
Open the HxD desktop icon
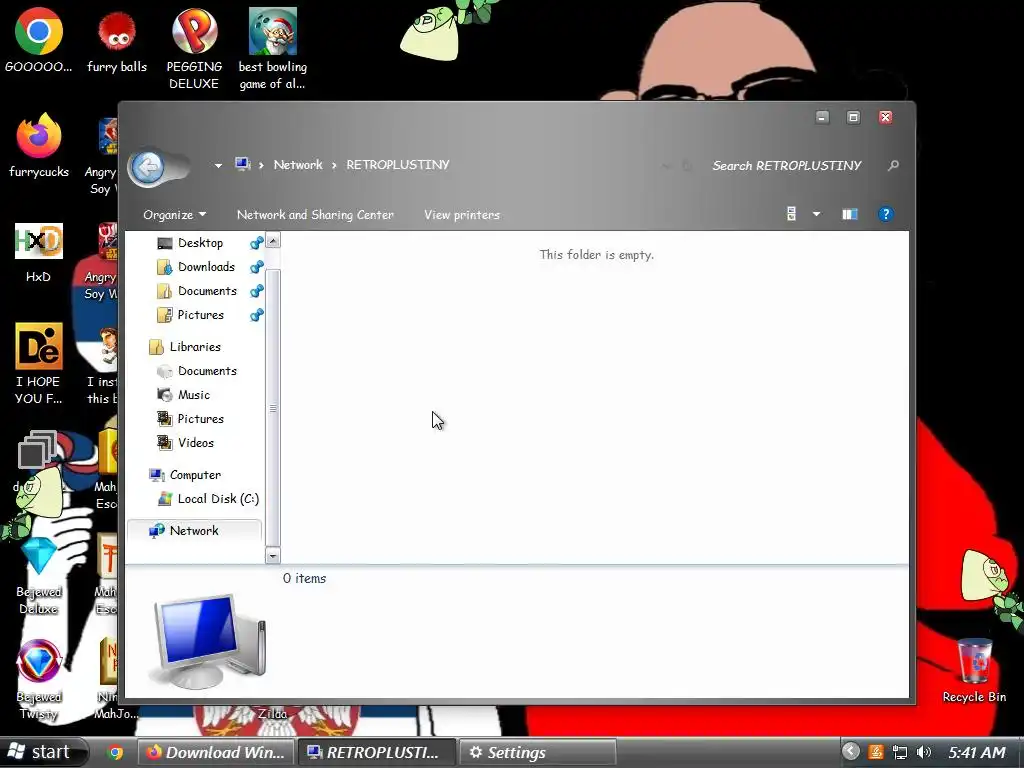tap(39, 253)
